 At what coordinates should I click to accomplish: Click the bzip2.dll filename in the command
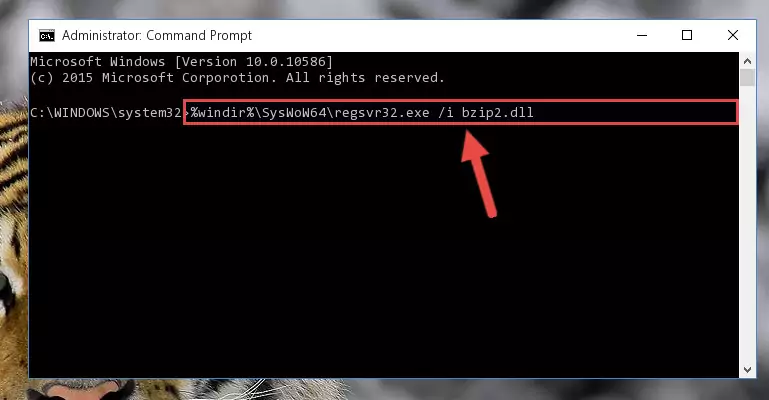pyautogui.click(x=497, y=113)
